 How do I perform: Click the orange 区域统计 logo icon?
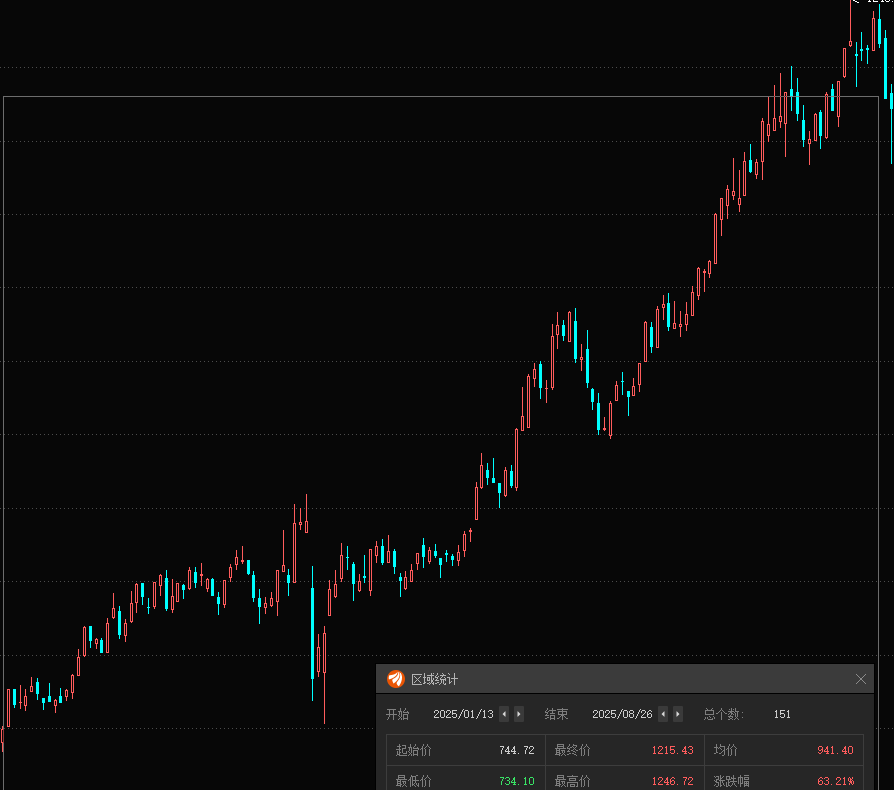pyautogui.click(x=396, y=679)
